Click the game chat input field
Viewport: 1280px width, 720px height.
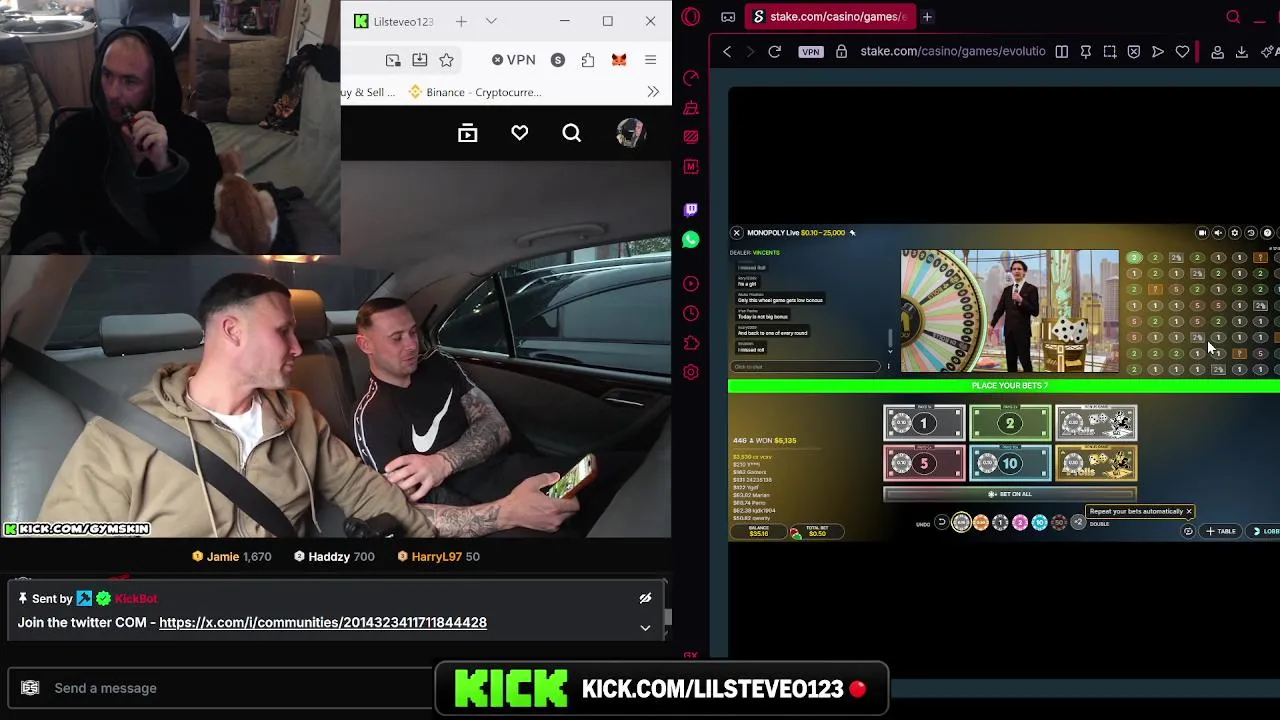805,366
